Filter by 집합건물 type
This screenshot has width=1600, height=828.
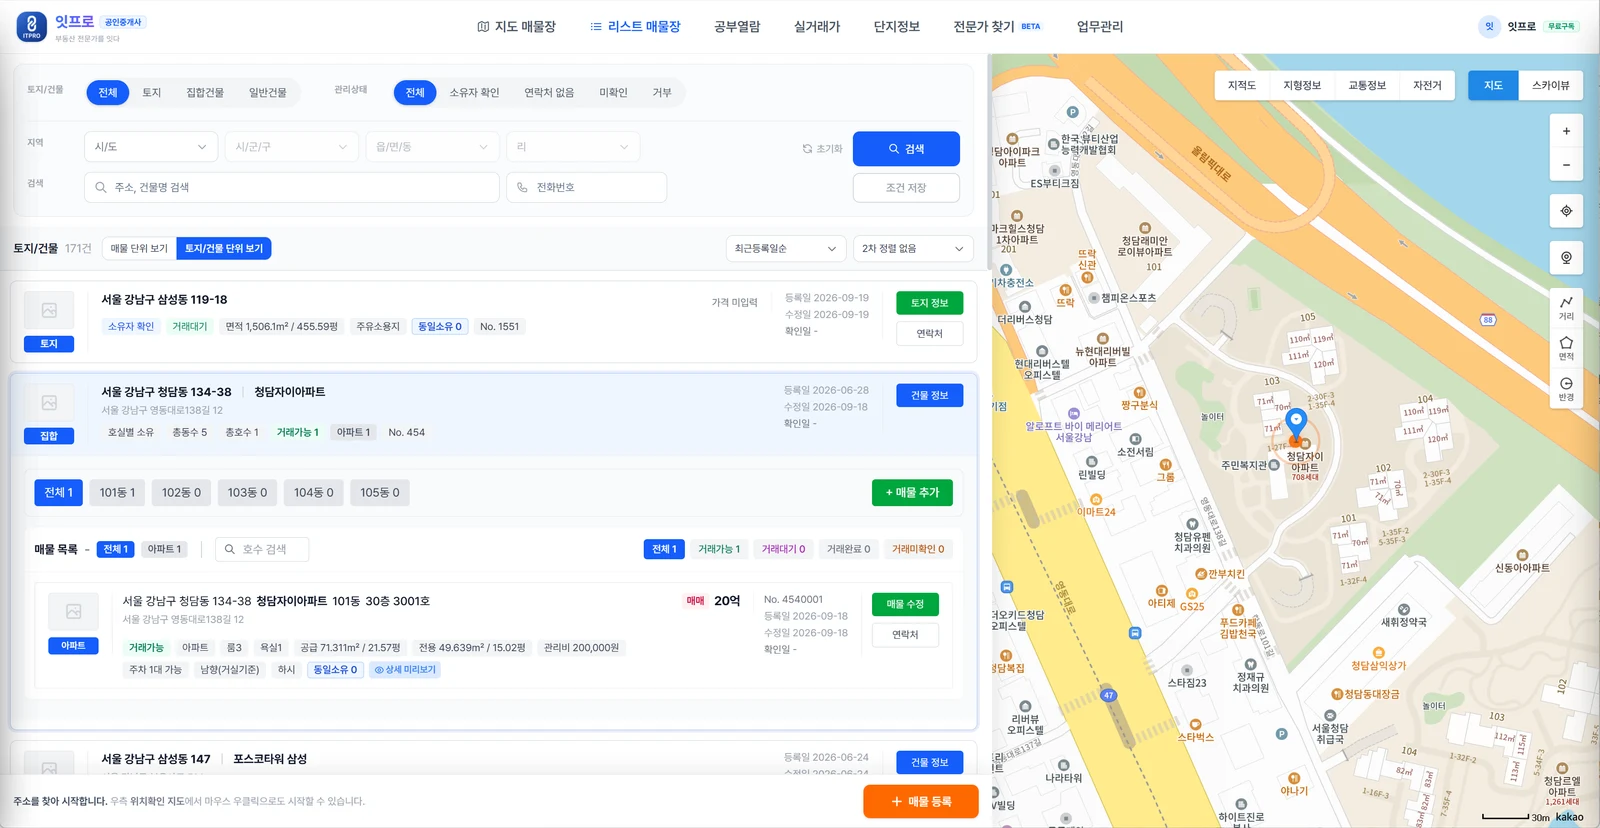tap(205, 93)
